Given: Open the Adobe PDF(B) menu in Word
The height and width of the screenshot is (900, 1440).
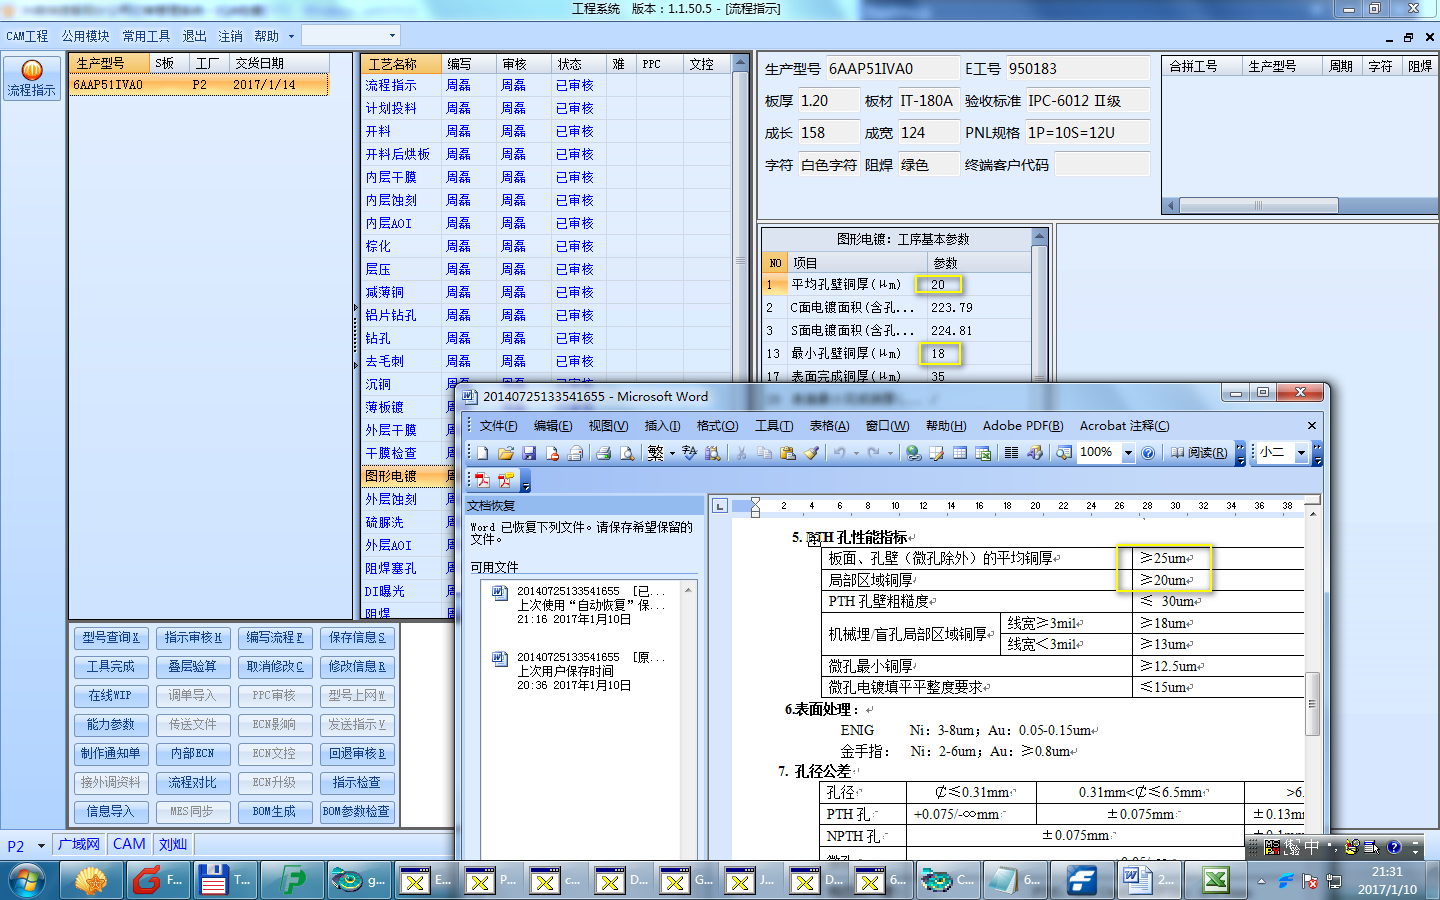Looking at the screenshot, I should click(x=1022, y=426).
